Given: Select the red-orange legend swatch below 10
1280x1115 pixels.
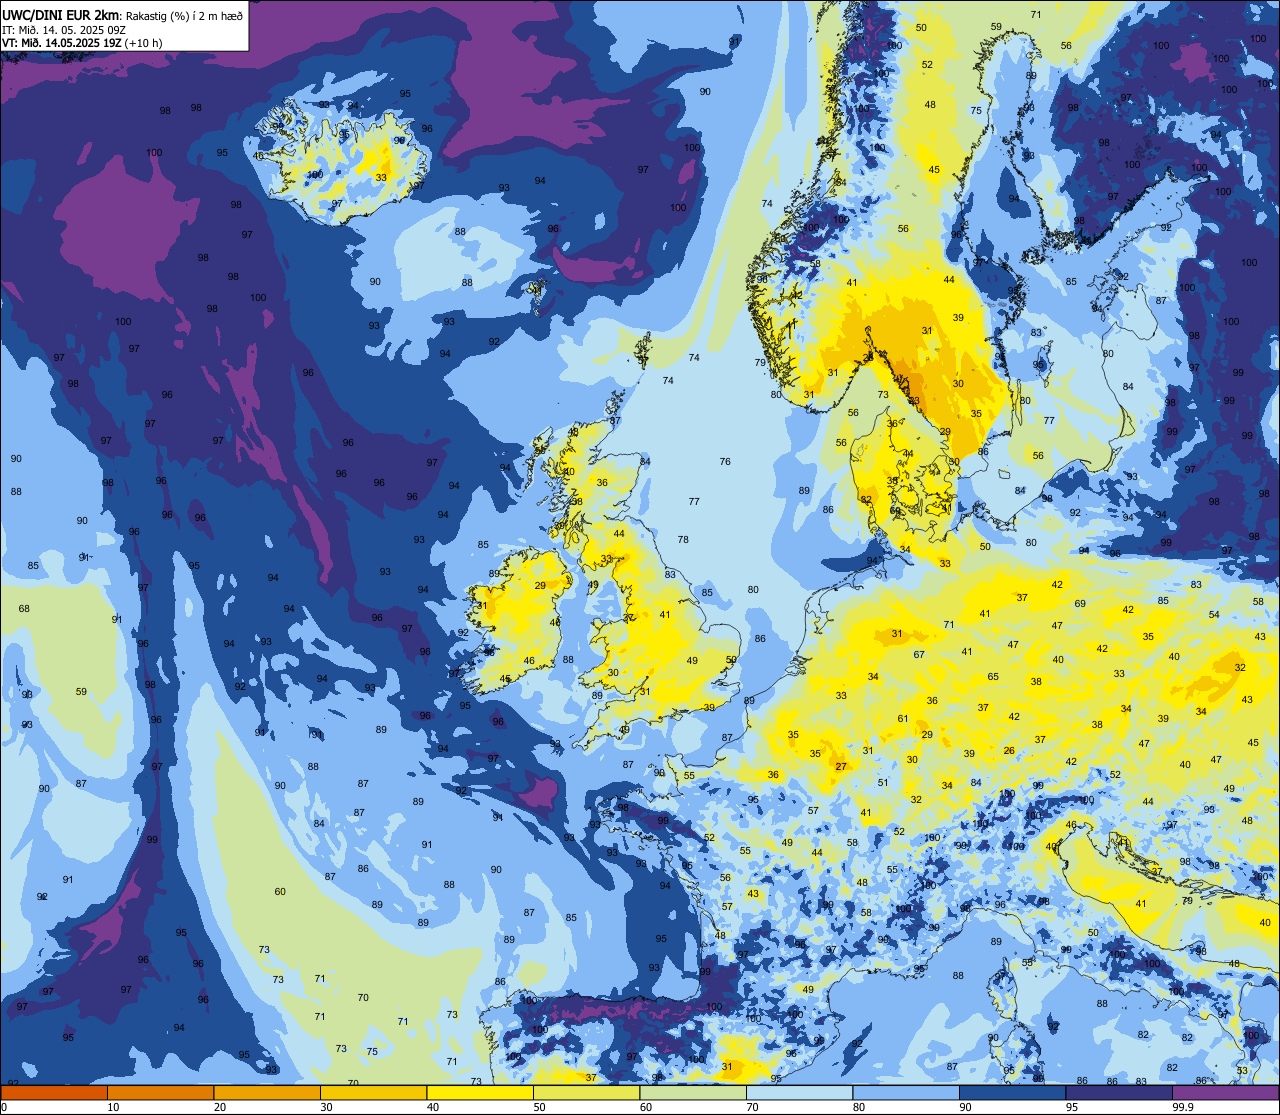Looking at the screenshot, I should pyautogui.click(x=54, y=1092).
